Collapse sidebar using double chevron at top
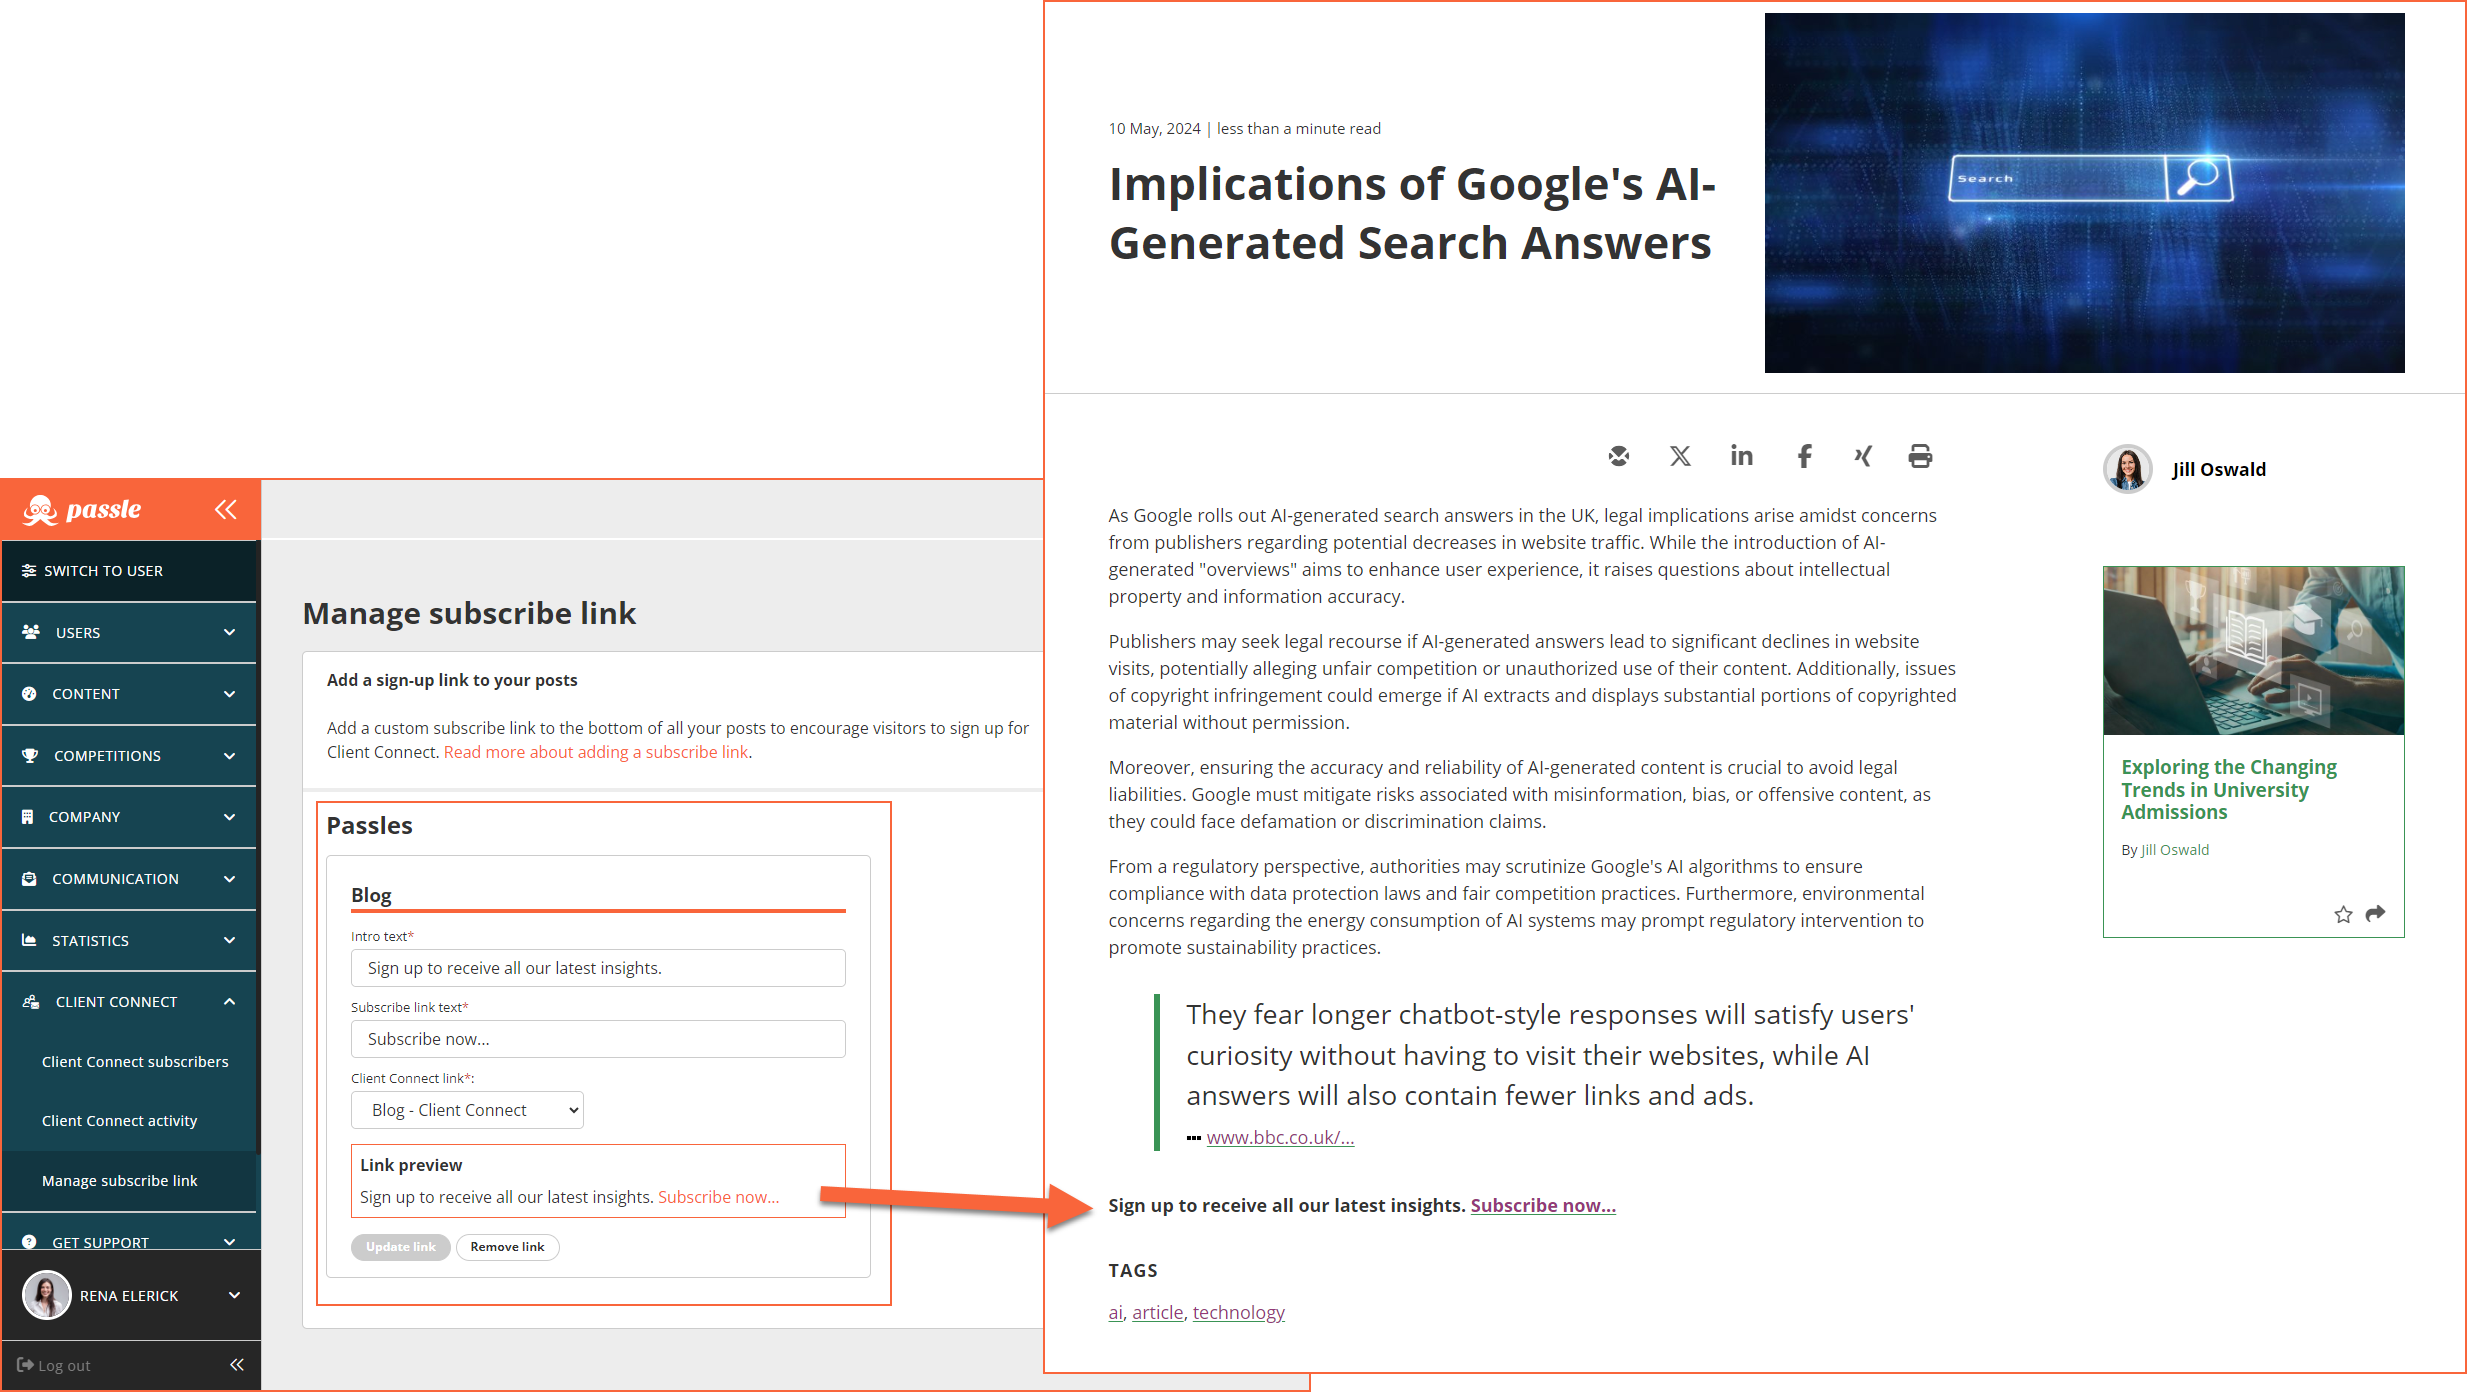The height and width of the screenshot is (1392, 2467). tap(226, 510)
